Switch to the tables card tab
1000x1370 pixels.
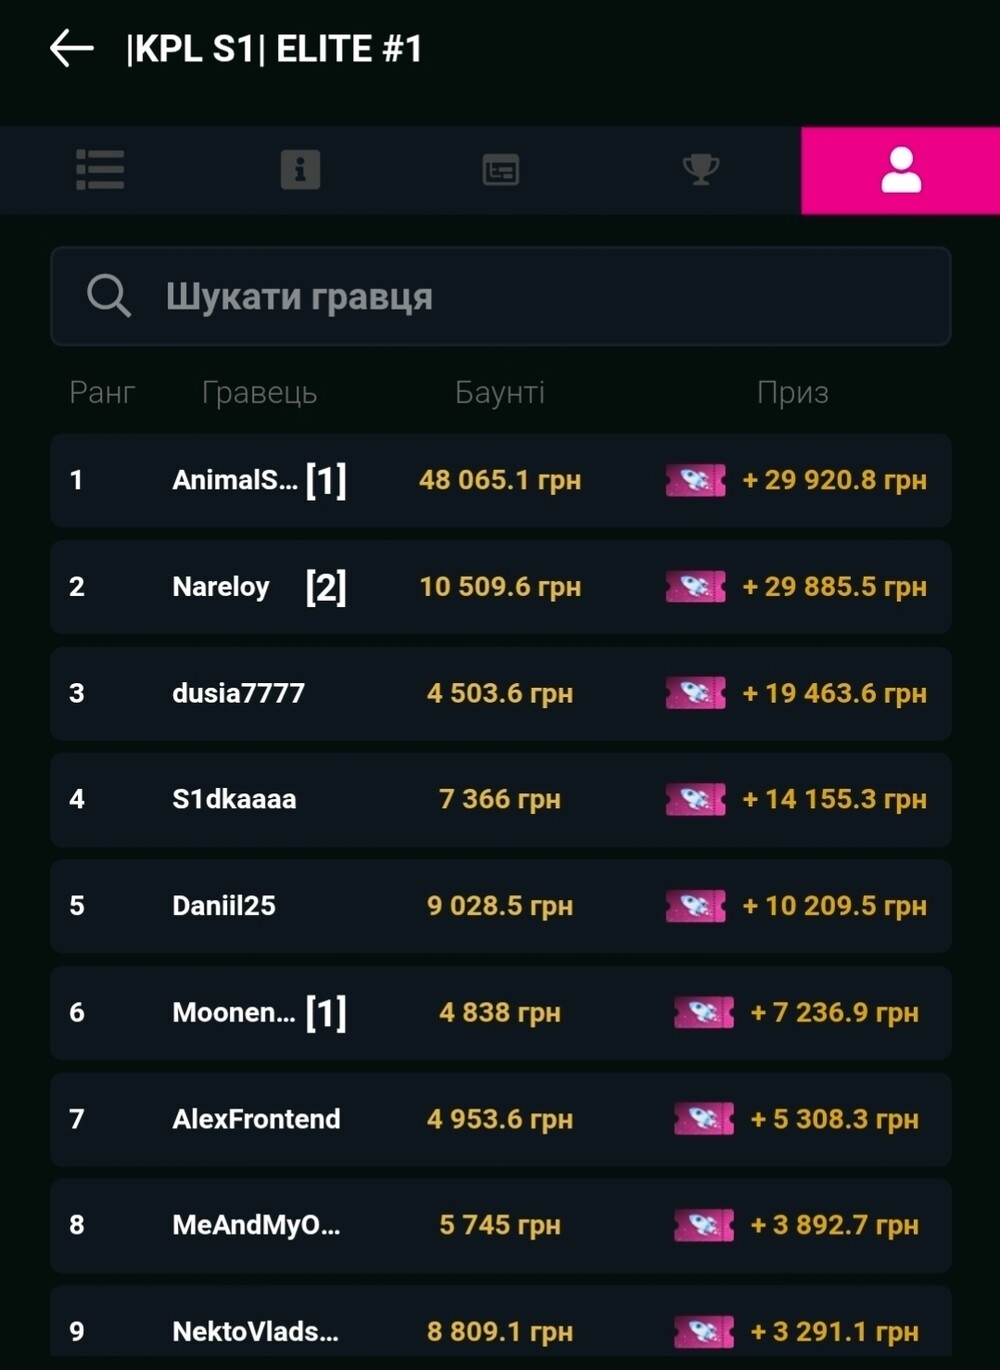(x=500, y=170)
